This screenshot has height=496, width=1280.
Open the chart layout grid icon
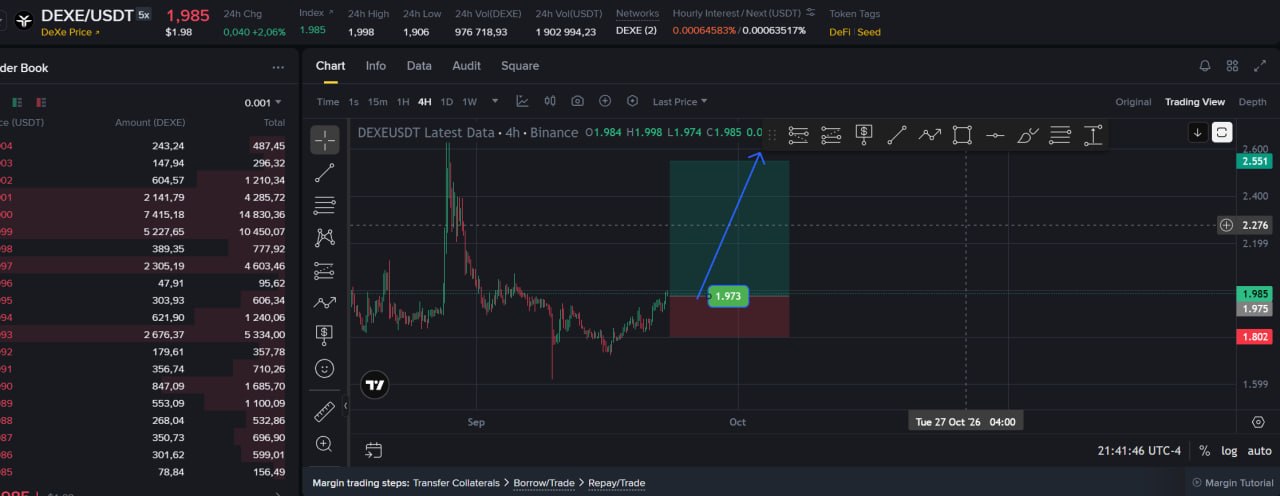pyautogui.click(x=1232, y=66)
